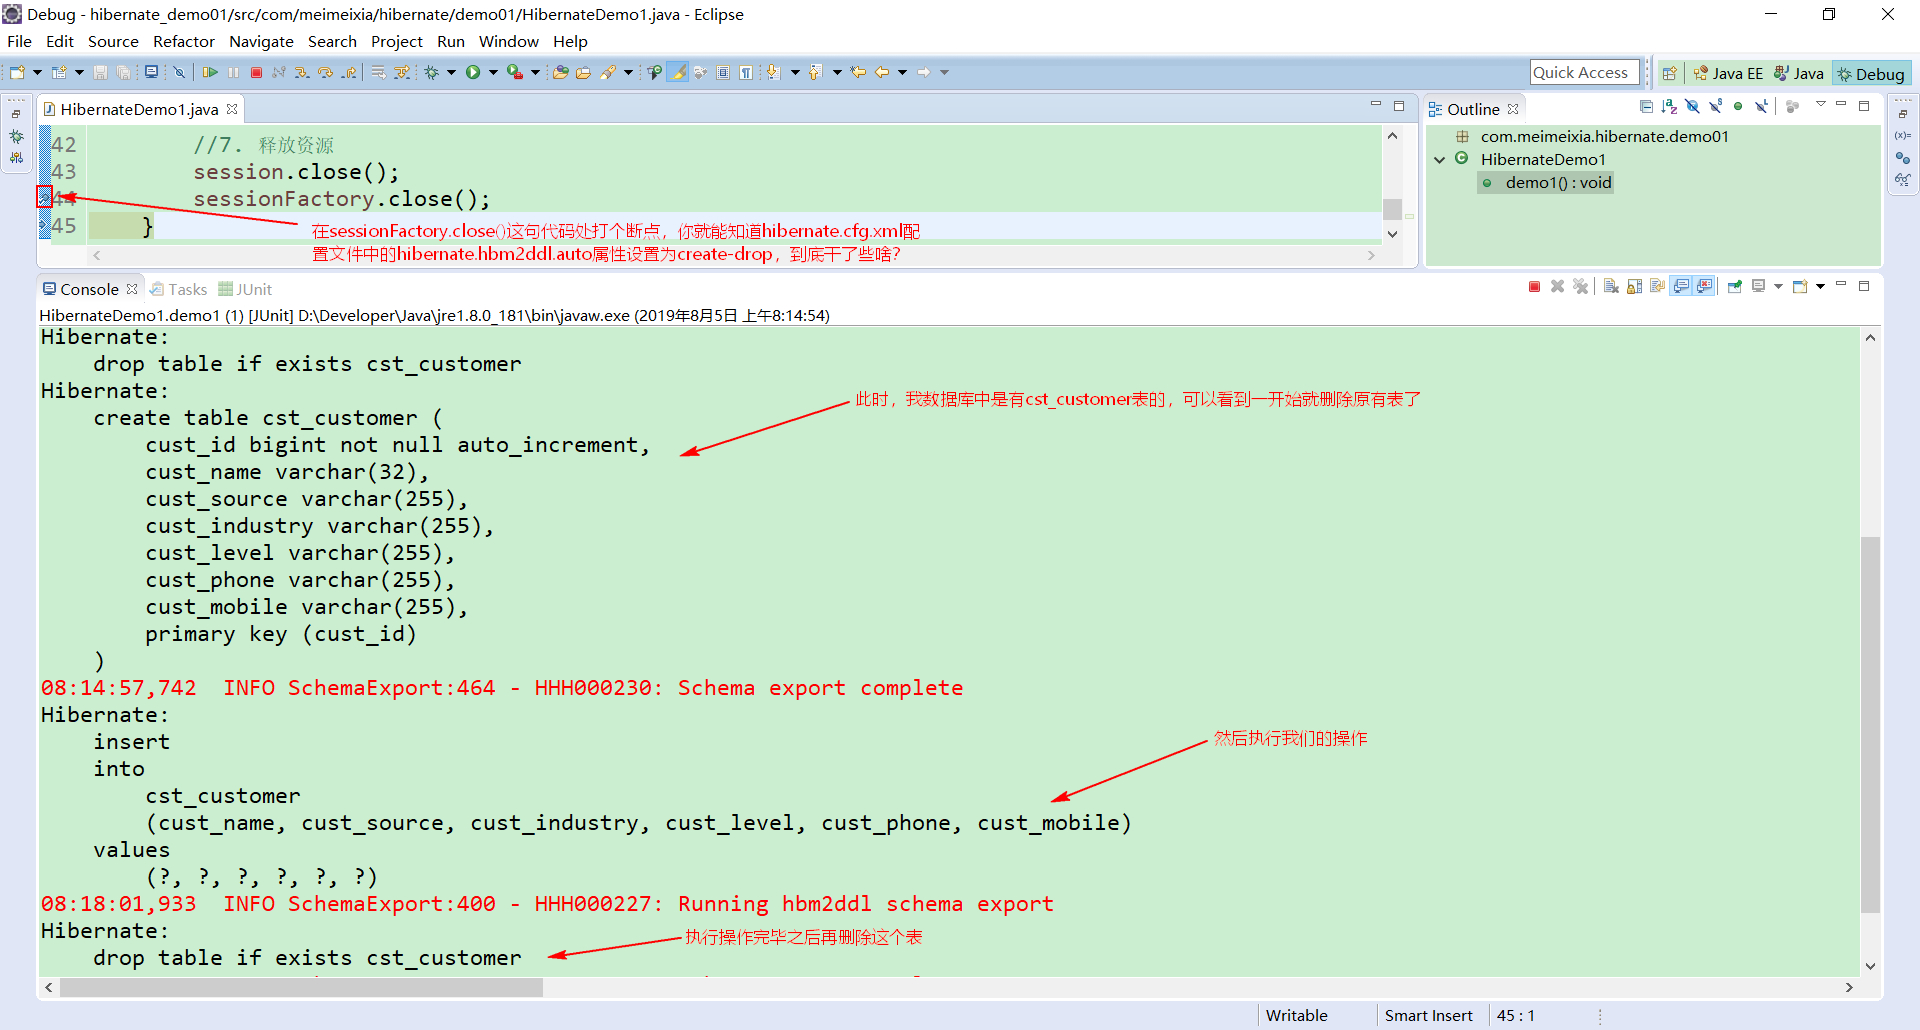This screenshot has height=1030, width=1920.
Task: Click the Resume debug icon
Action: (211, 72)
